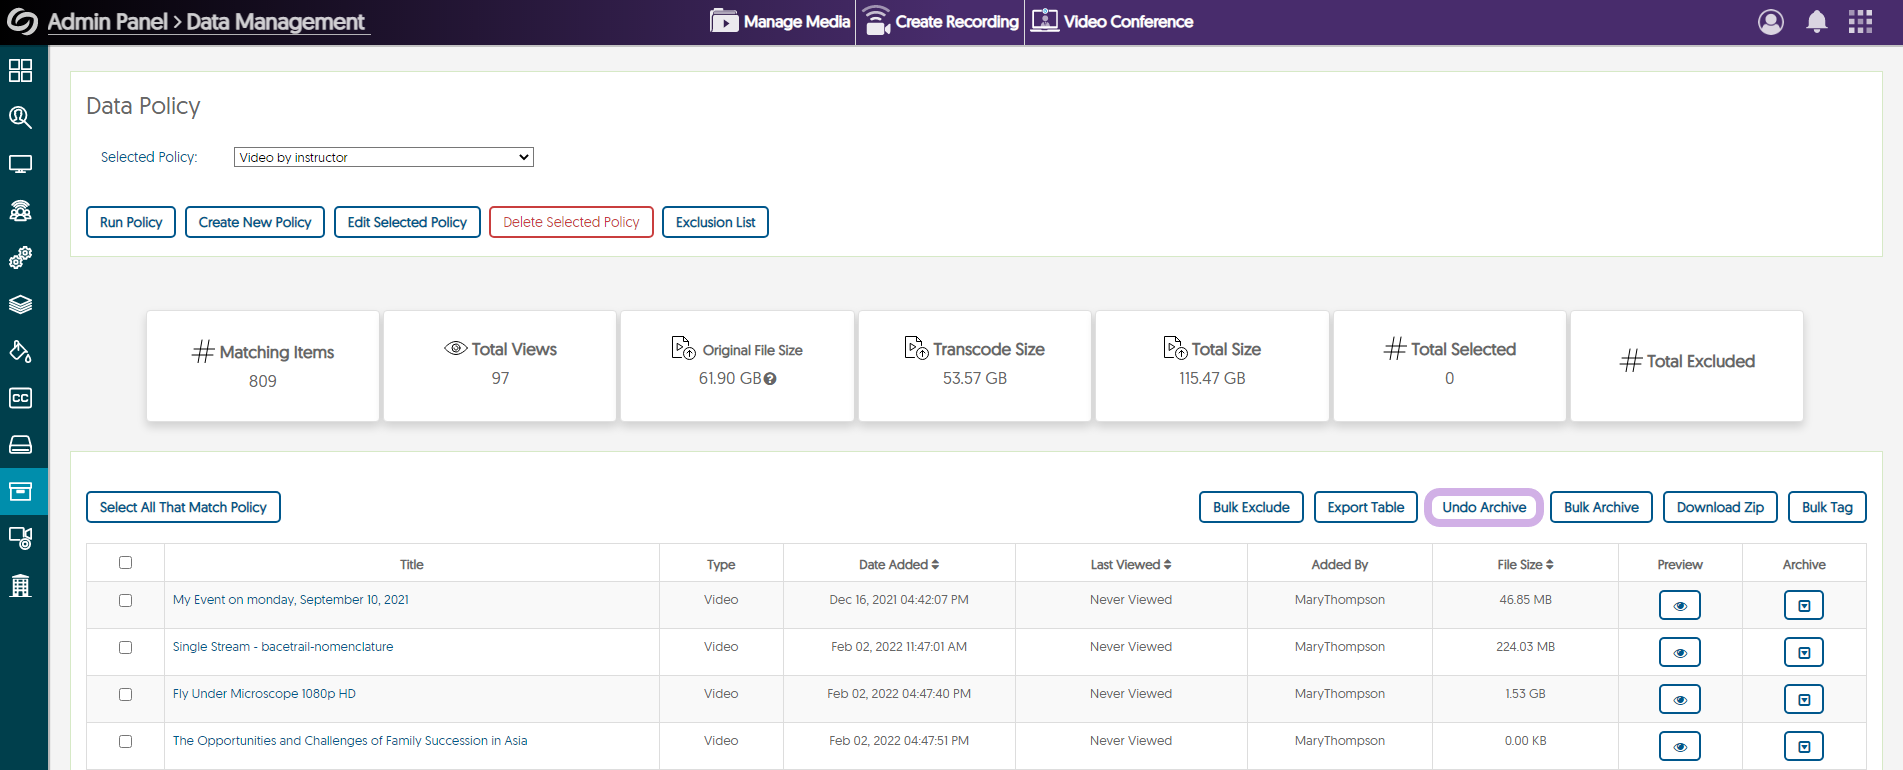Open the Selected Policy dropdown
Image resolution: width=1903 pixels, height=770 pixels.
(384, 157)
